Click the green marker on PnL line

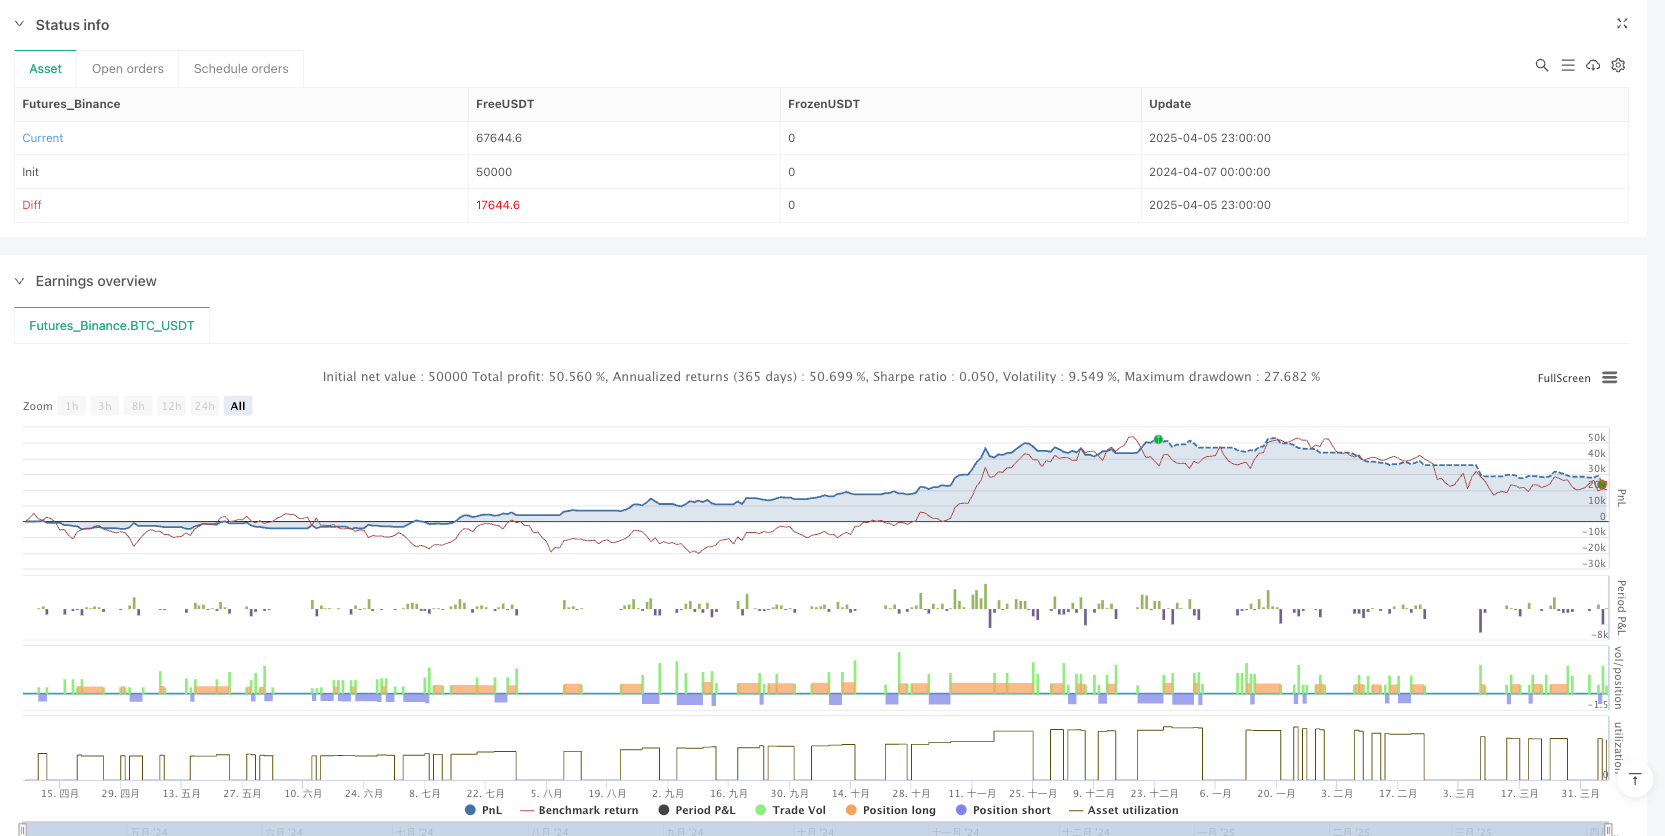[1158, 439]
